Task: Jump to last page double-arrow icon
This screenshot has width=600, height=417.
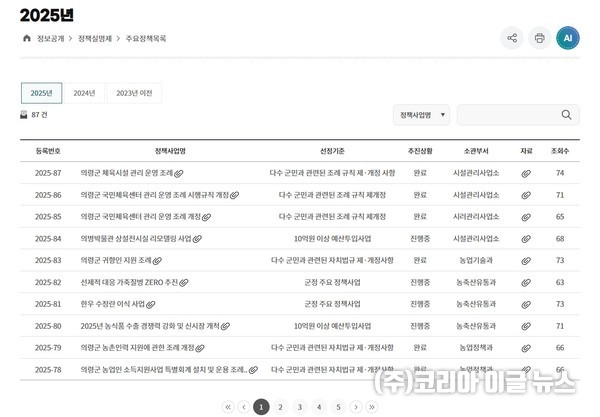Action: point(372,407)
